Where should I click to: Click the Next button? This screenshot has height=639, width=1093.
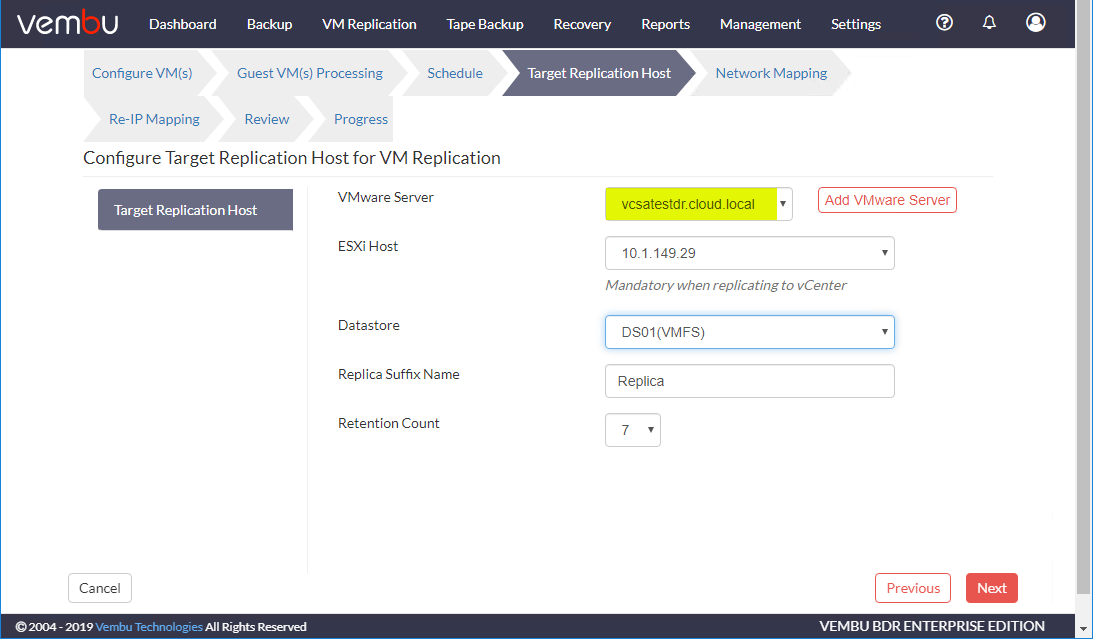pos(992,588)
